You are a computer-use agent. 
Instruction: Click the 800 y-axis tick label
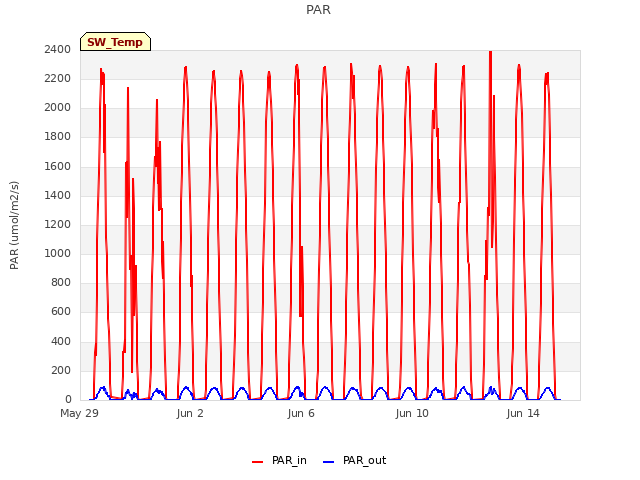click(61, 282)
